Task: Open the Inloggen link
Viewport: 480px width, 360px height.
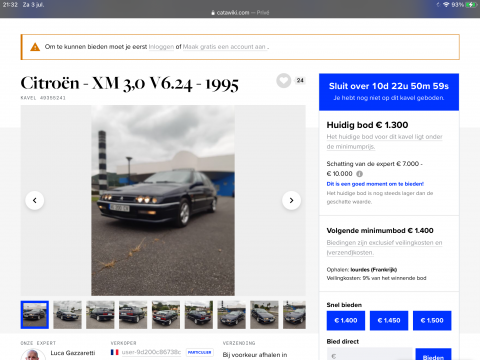Action: coord(161,47)
